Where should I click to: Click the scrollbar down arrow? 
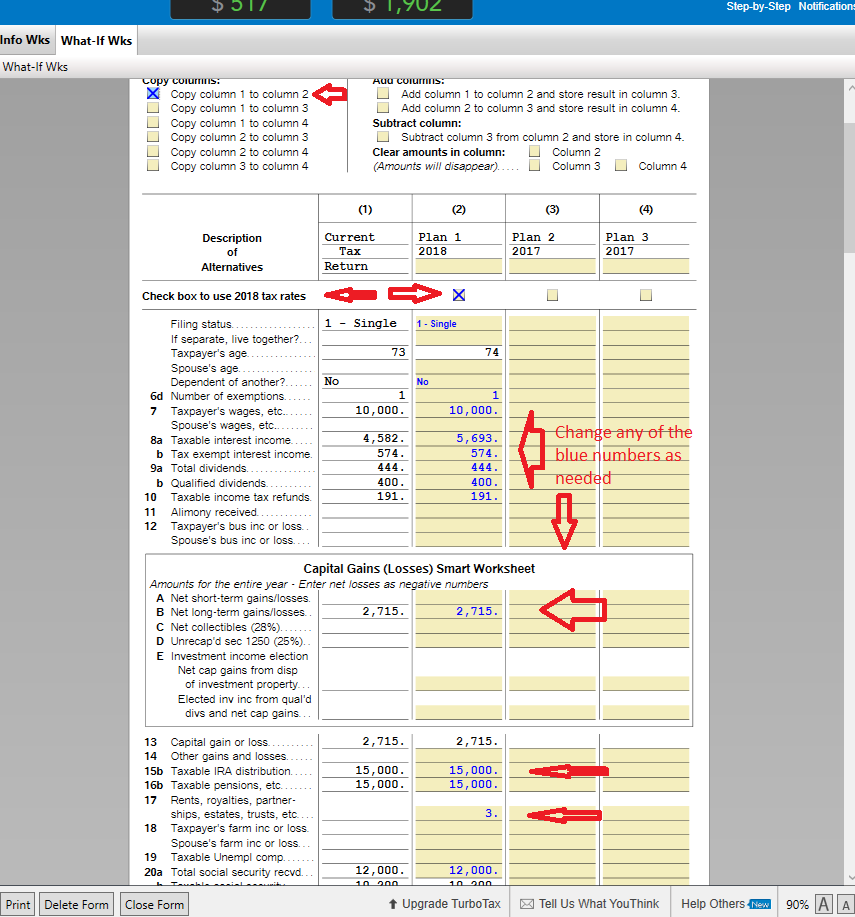click(850, 878)
